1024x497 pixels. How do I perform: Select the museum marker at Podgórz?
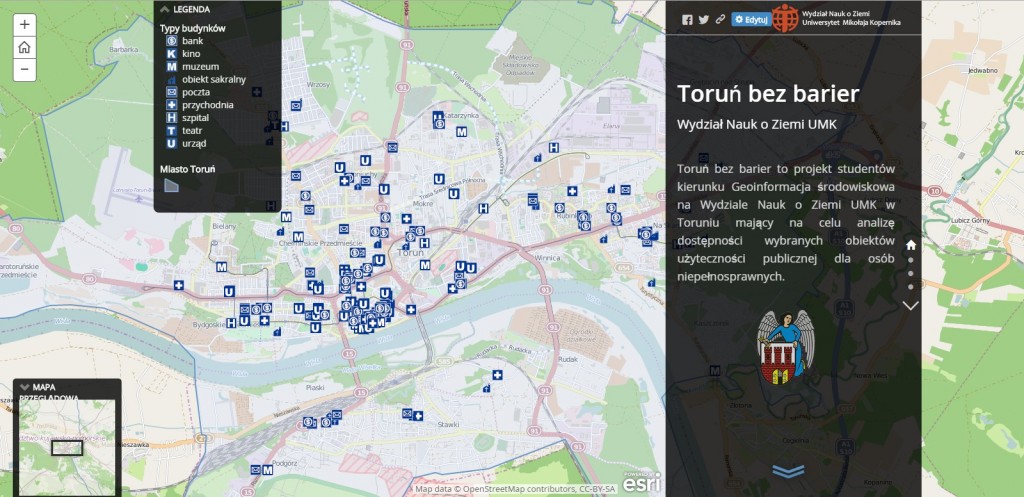click(267, 470)
